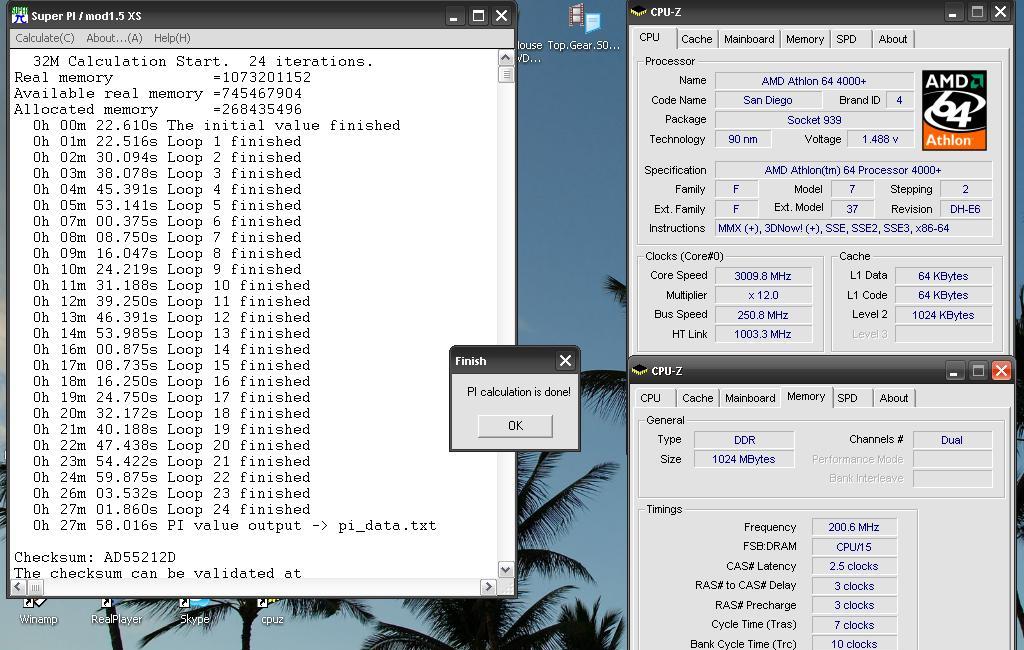Click the Voltage value 1.488 v
This screenshot has width=1024, height=650.
tap(880, 139)
